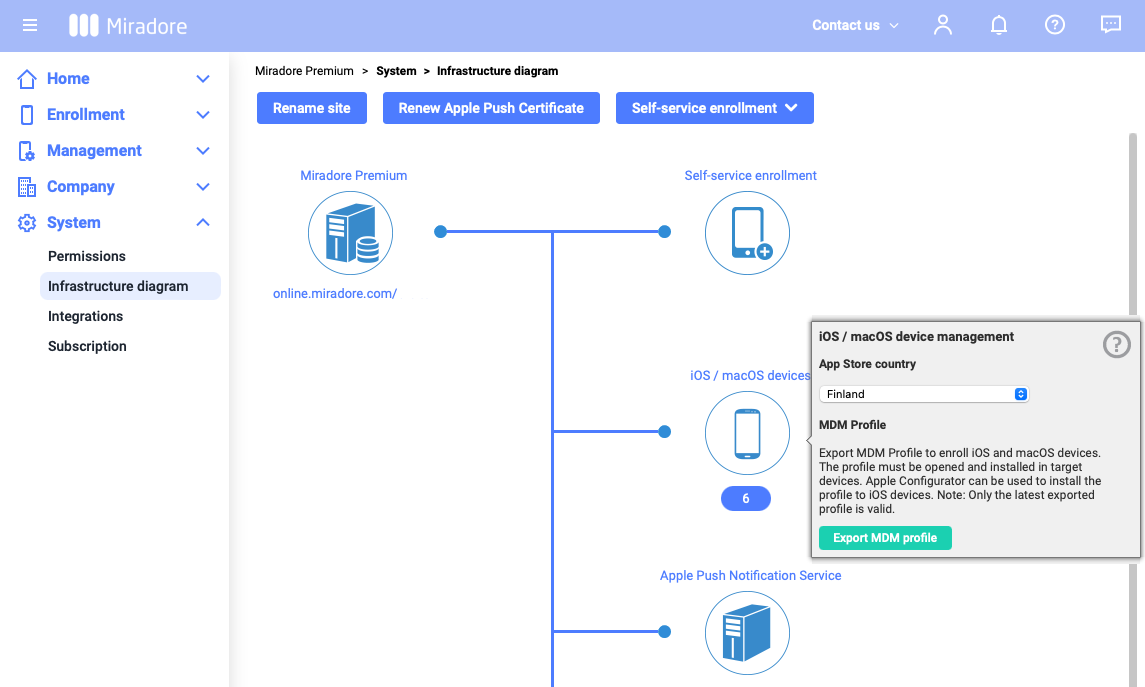Expand the Company menu chevron
1145x687 pixels.
coord(203,187)
